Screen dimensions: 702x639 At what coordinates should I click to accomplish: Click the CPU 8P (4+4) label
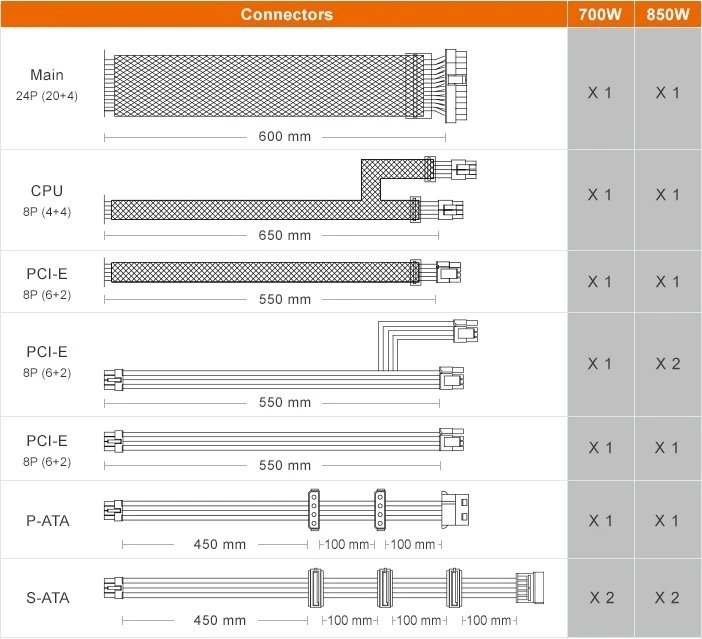pyautogui.click(x=47, y=200)
